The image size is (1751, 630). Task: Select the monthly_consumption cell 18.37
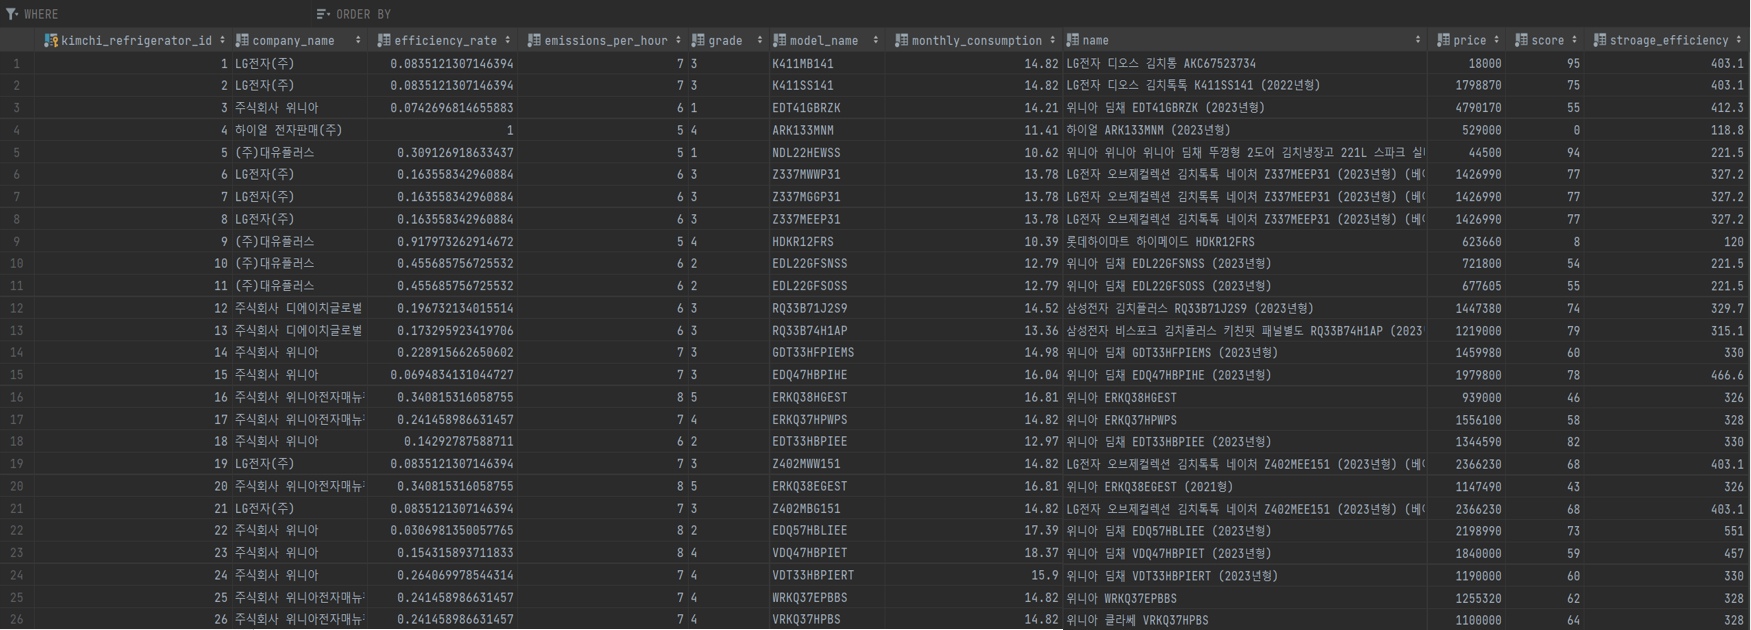(x=973, y=553)
